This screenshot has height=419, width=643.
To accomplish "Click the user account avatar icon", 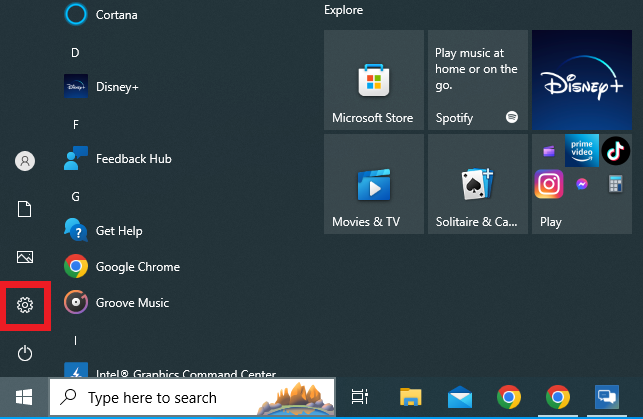I will tap(26, 161).
